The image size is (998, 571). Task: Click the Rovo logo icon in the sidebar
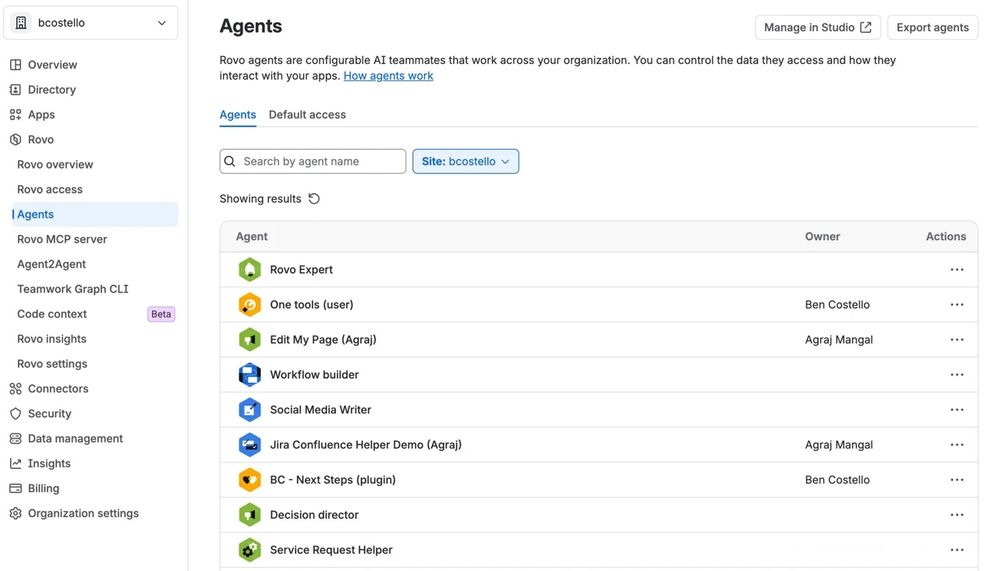15,139
